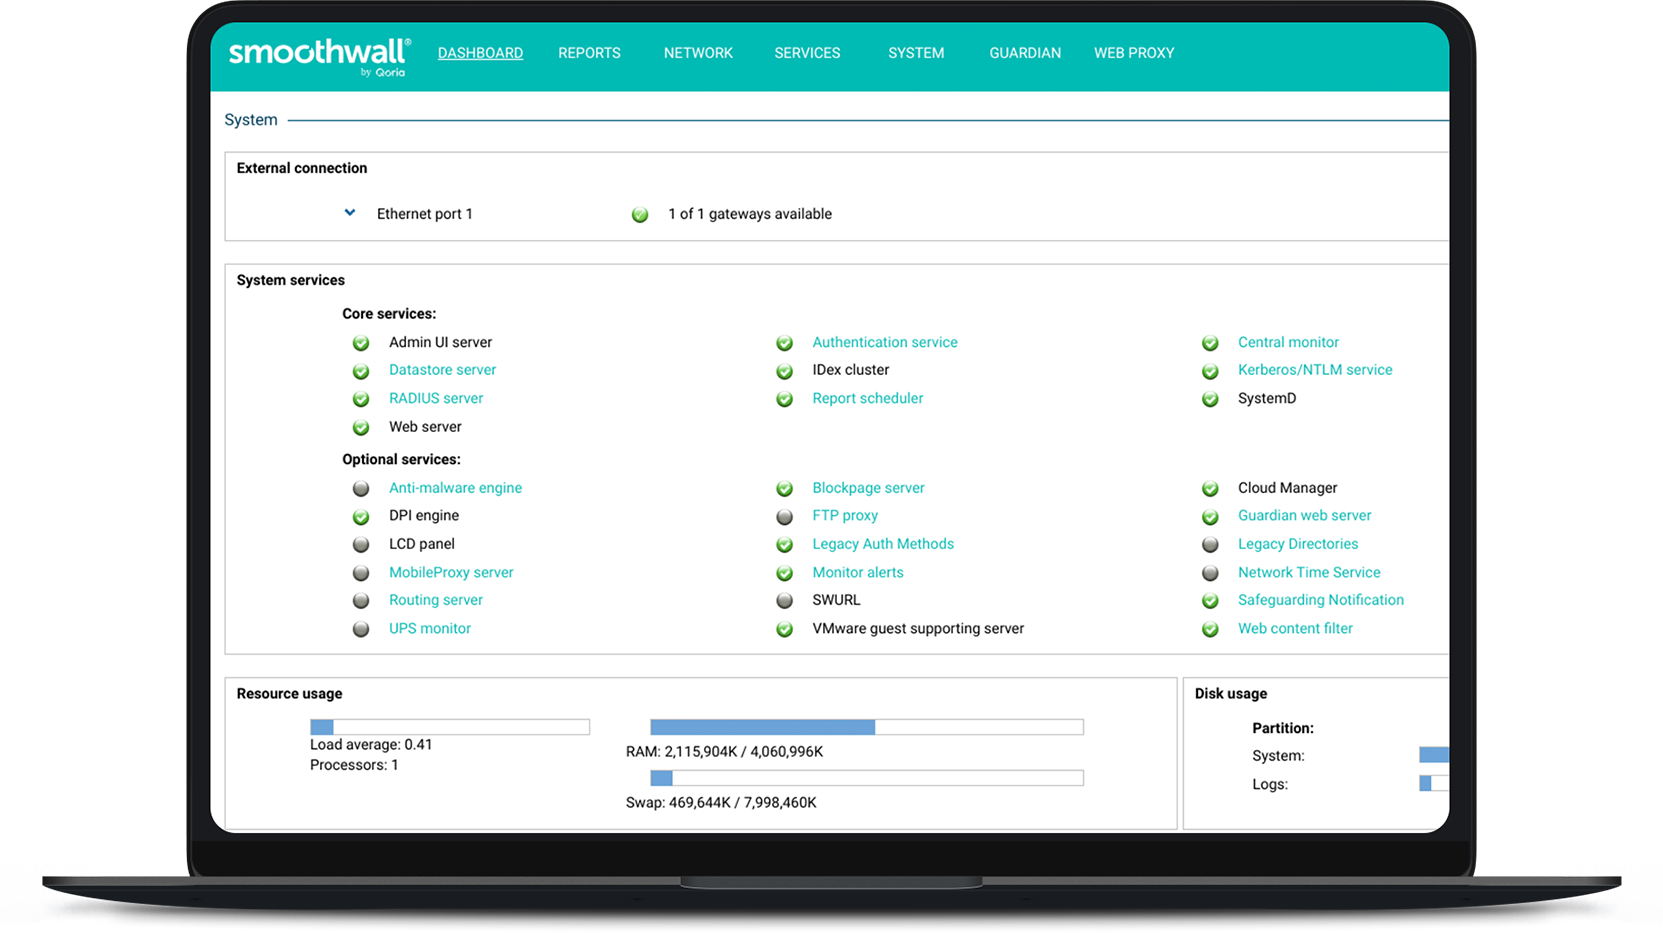Click the green indicator beside DPI engine

tap(360, 516)
